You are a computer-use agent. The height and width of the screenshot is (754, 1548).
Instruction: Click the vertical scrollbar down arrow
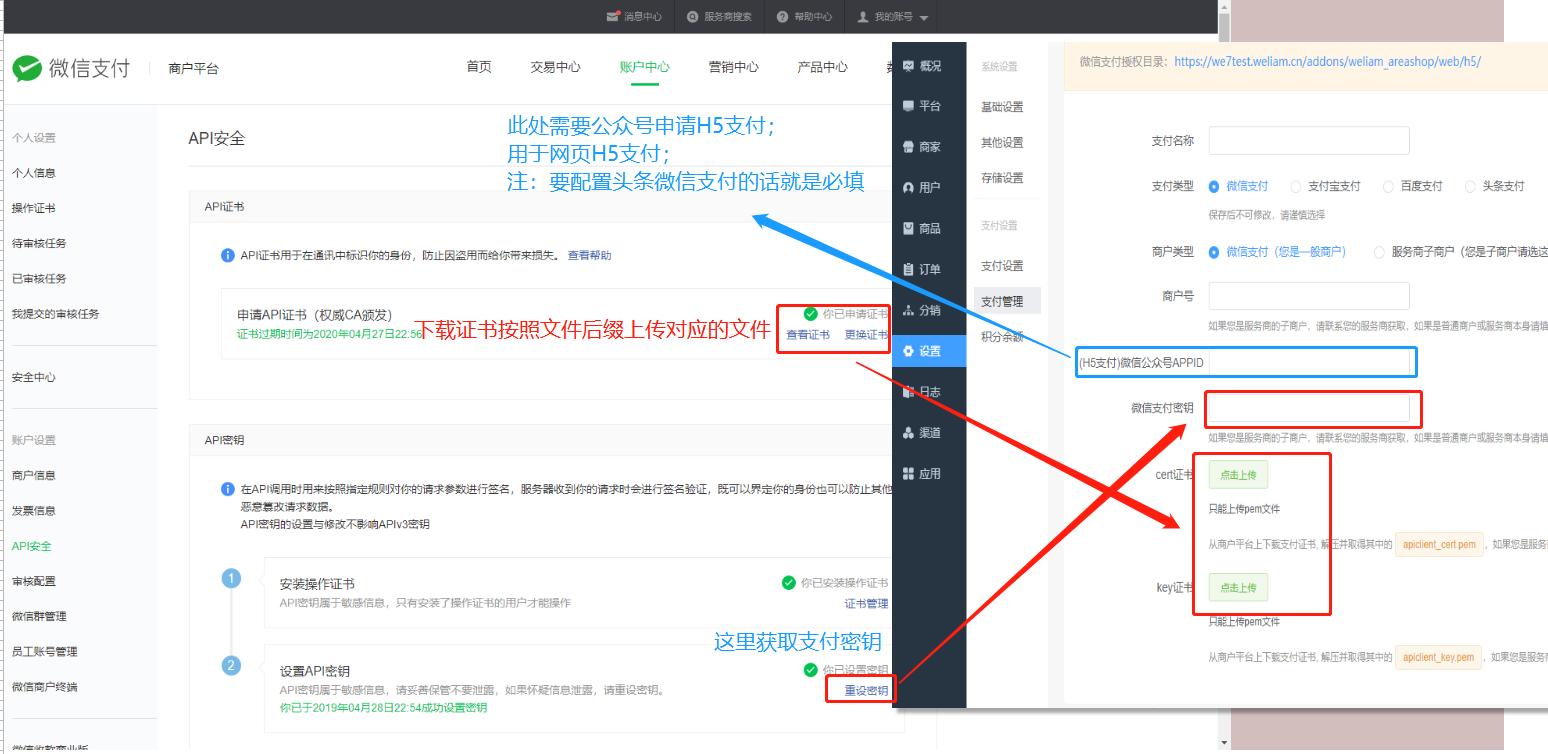tap(1224, 742)
